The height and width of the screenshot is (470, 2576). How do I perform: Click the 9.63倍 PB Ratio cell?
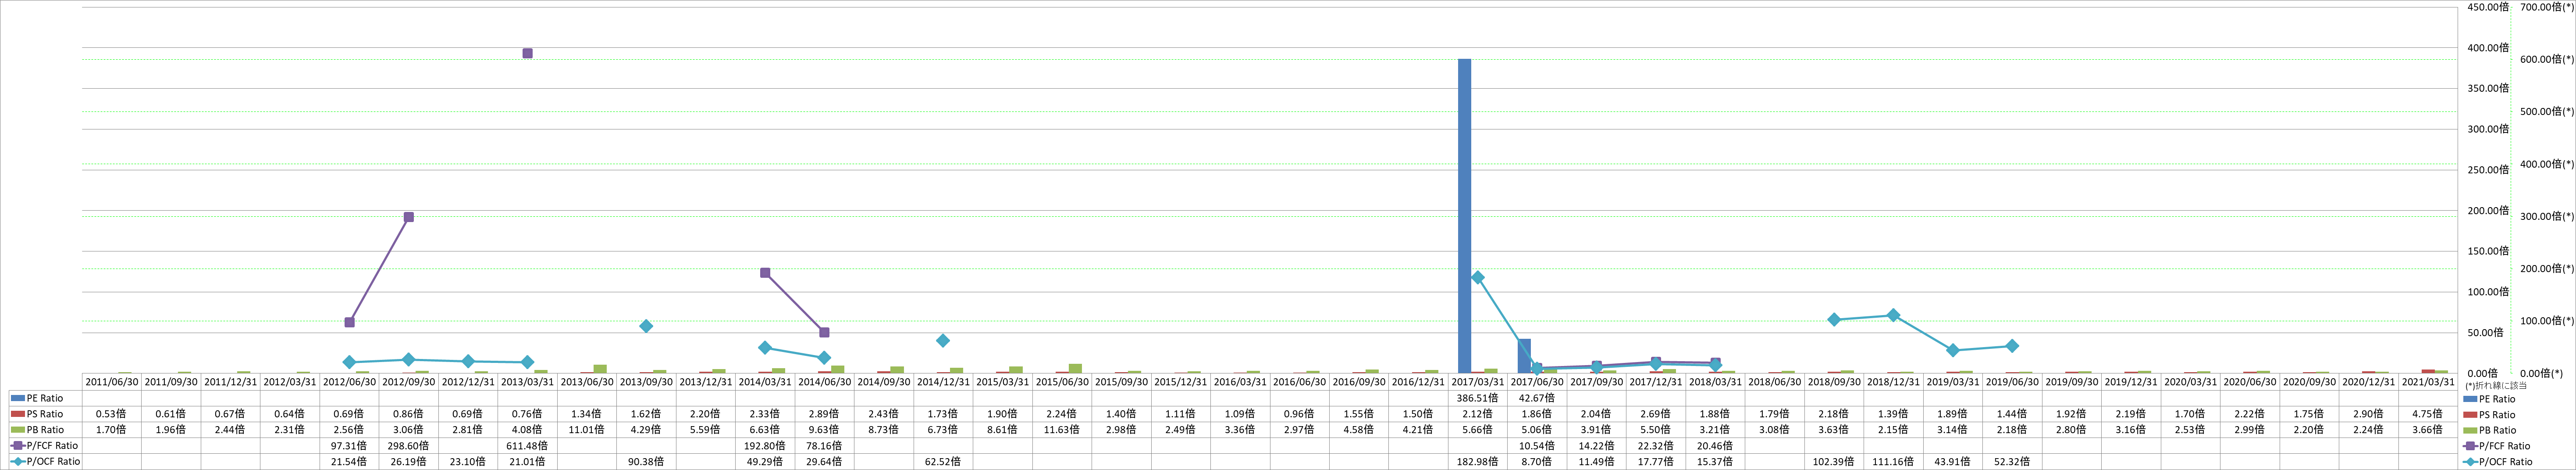click(x=824, y=430)
